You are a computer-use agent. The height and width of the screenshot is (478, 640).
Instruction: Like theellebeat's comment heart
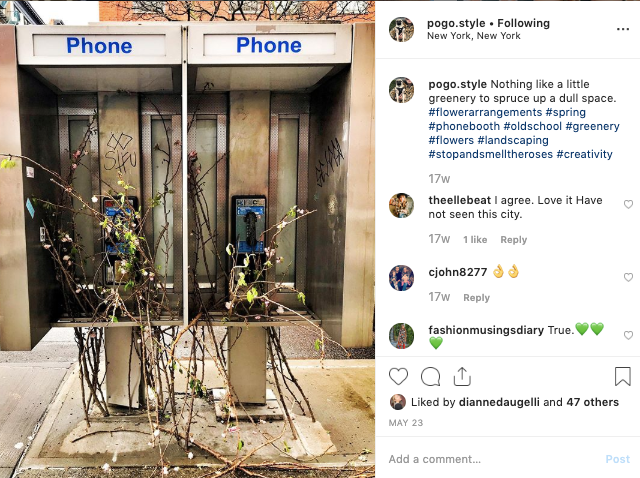628,204
